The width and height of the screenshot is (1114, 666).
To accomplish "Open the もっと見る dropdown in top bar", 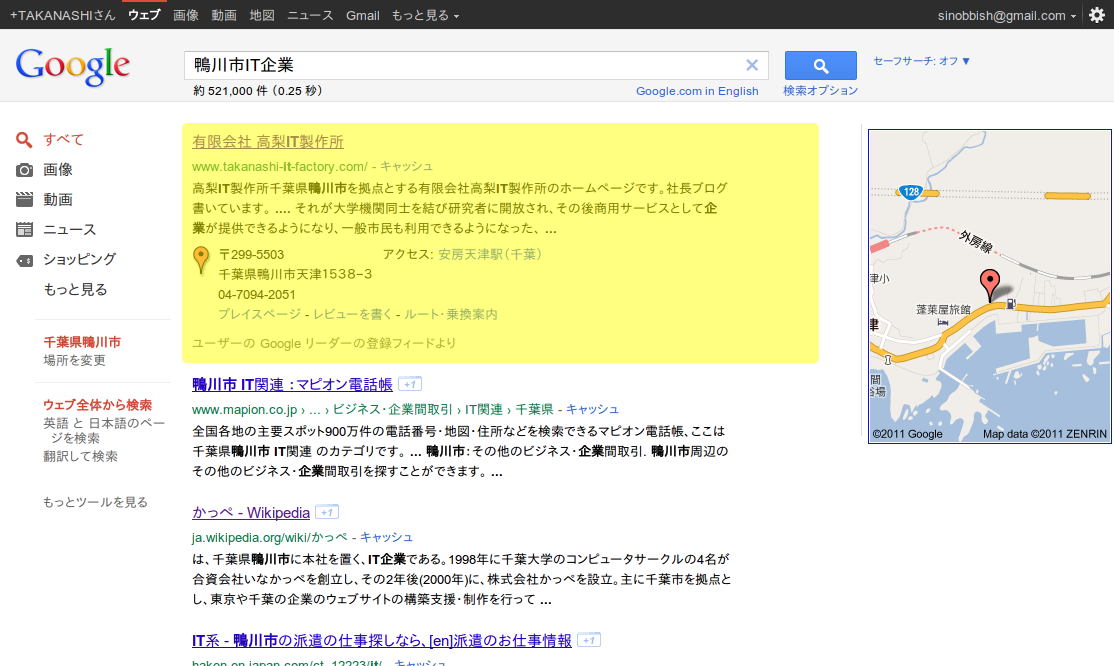I will pos(425,16).
